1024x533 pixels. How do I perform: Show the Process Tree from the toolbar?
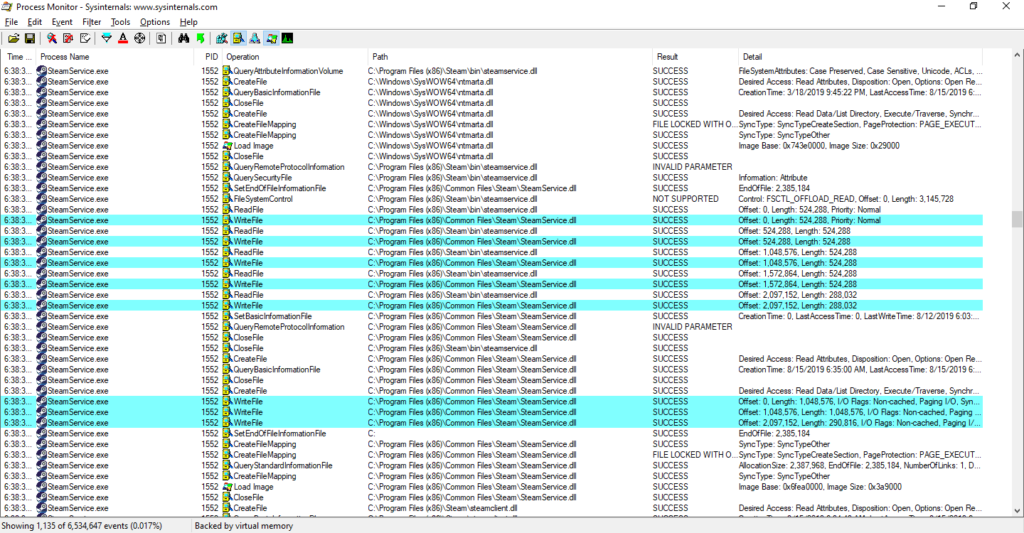161,39
